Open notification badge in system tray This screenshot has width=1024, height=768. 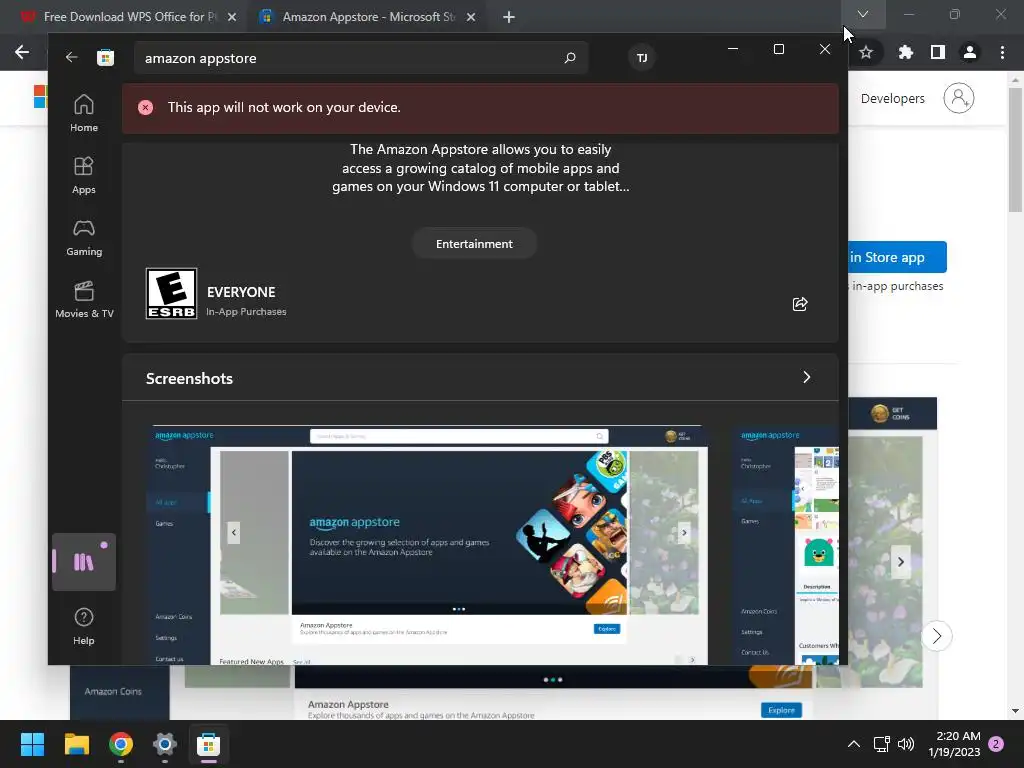[x=997, y=744]
